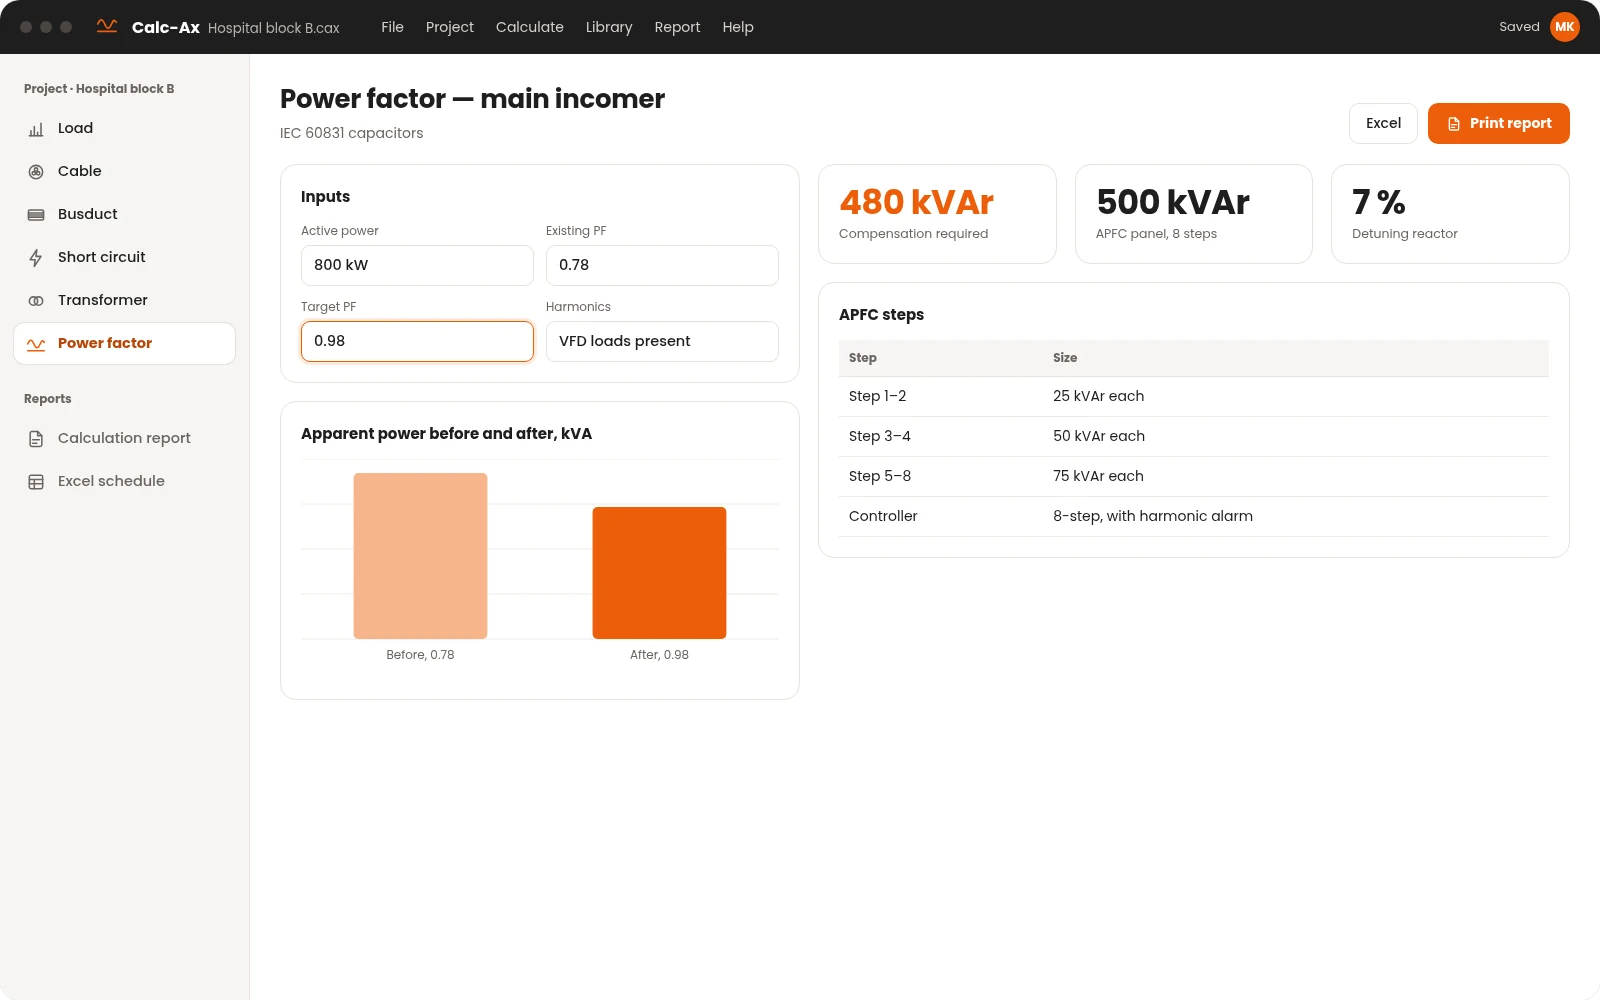Open the Project menu
Viewport: 1600px width, 1000px height.
450,27
